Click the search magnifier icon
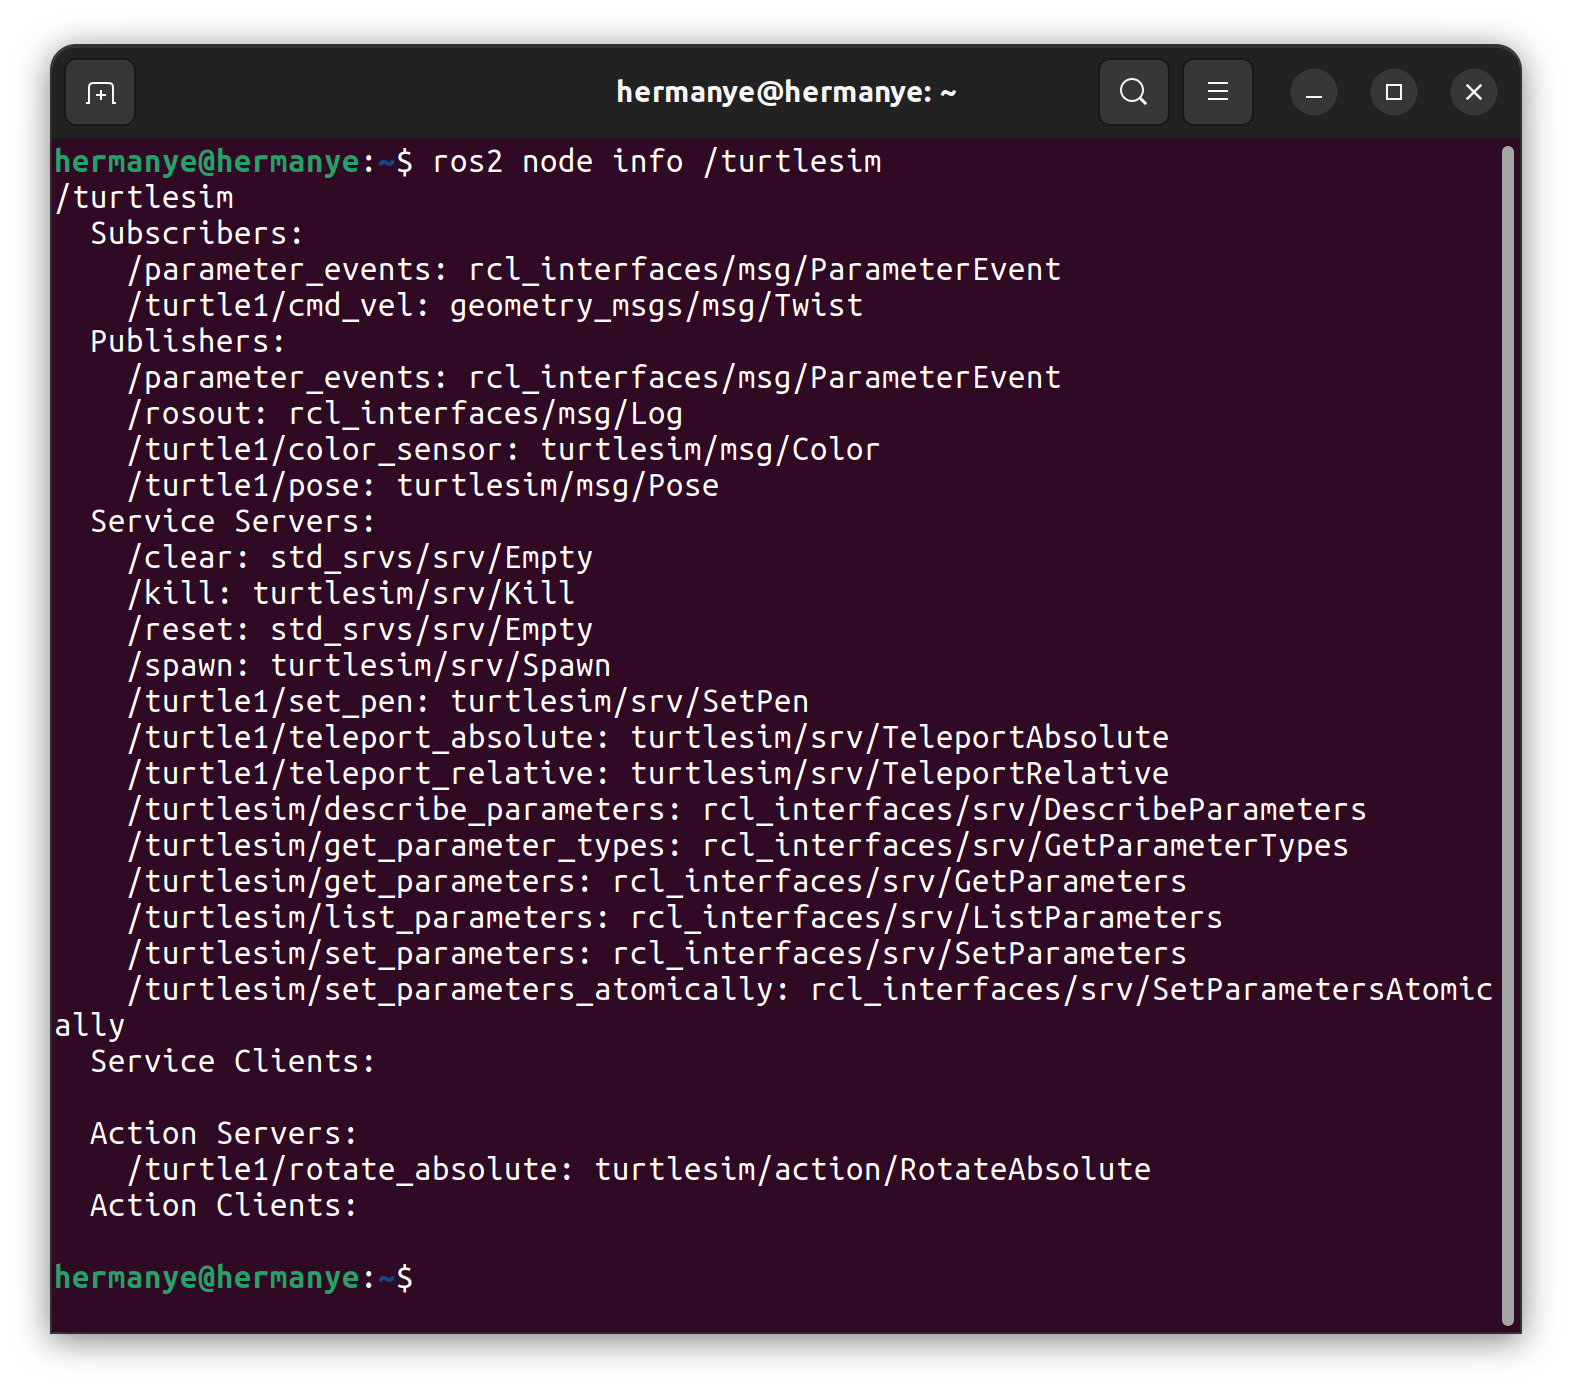The image size is (1572, 1390). point(1133,93)
